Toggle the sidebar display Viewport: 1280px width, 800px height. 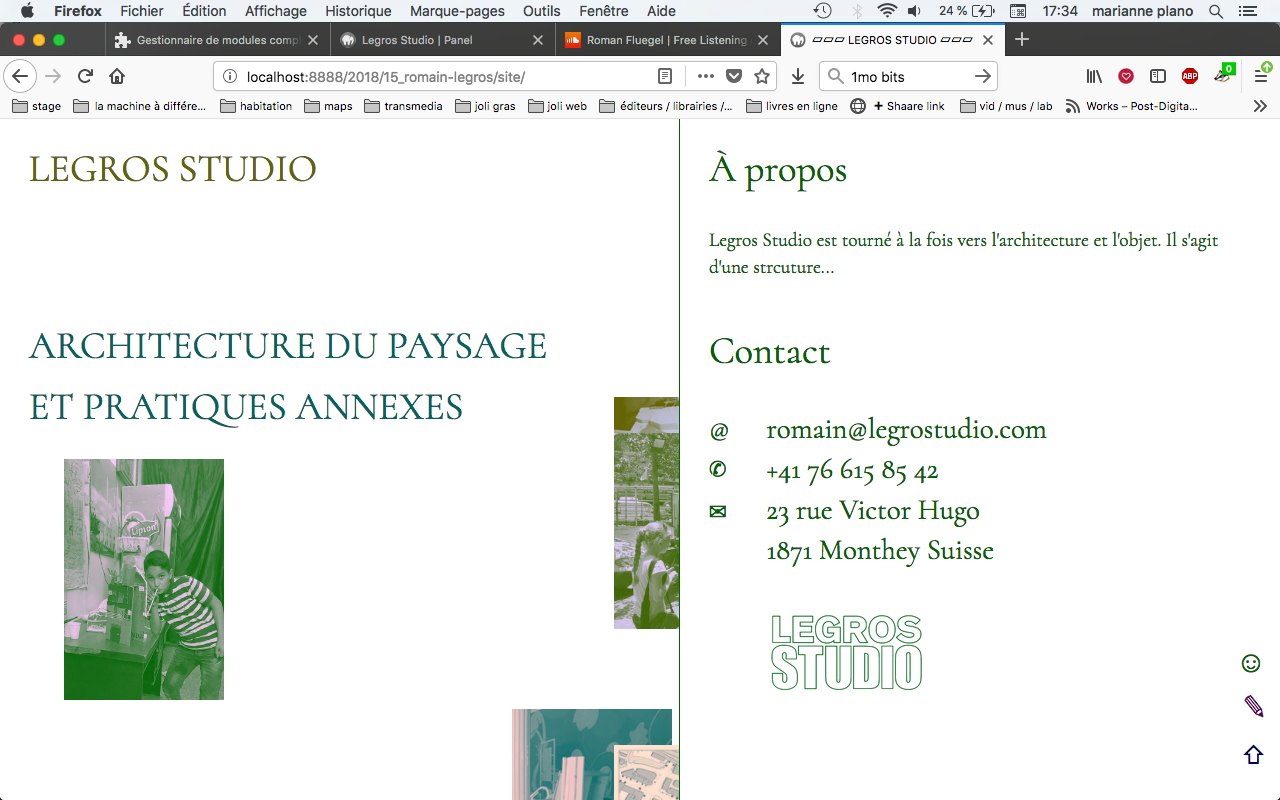click(1158, 76)
